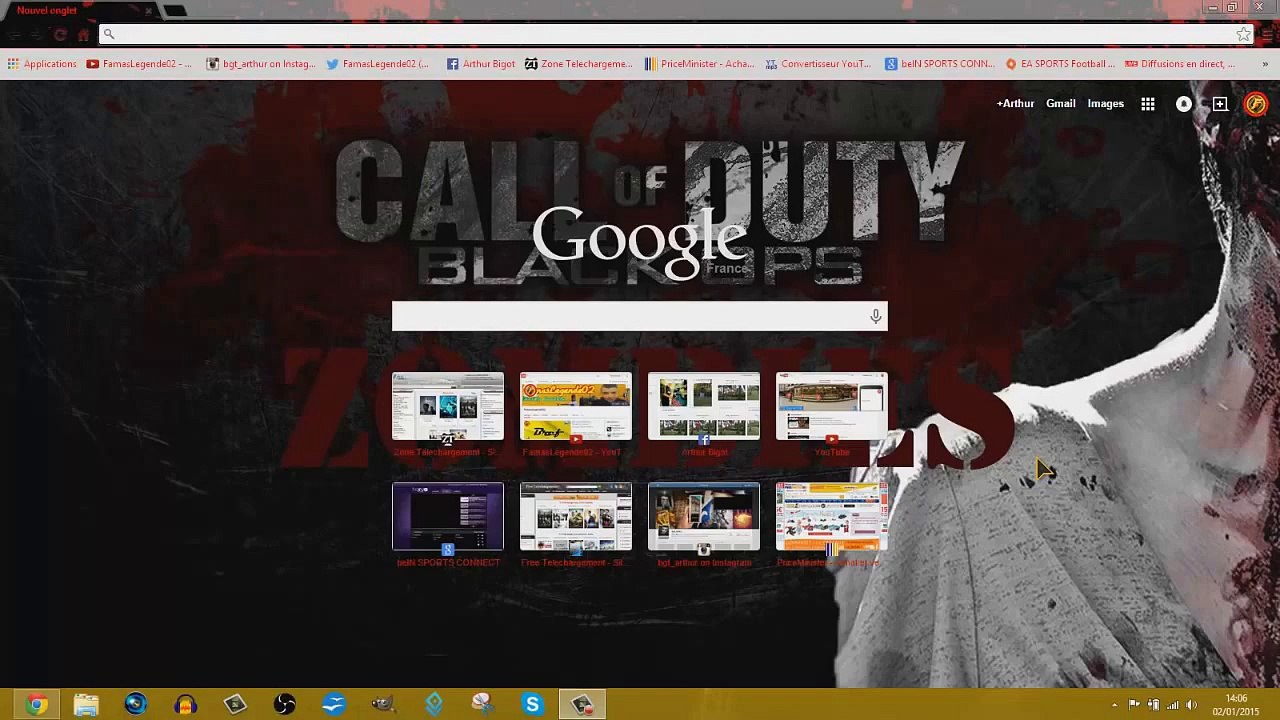Click the network icon in system tray
This screenshot has width=1280, height=720.
pos(1172,705)
